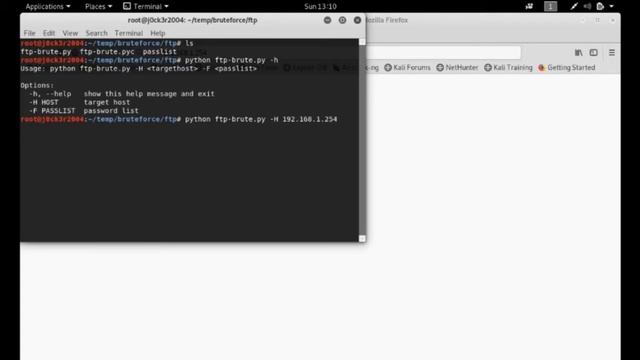Expand the system menu arrow
Viewport: 640px width, 360px height.
tap(611, 6)
